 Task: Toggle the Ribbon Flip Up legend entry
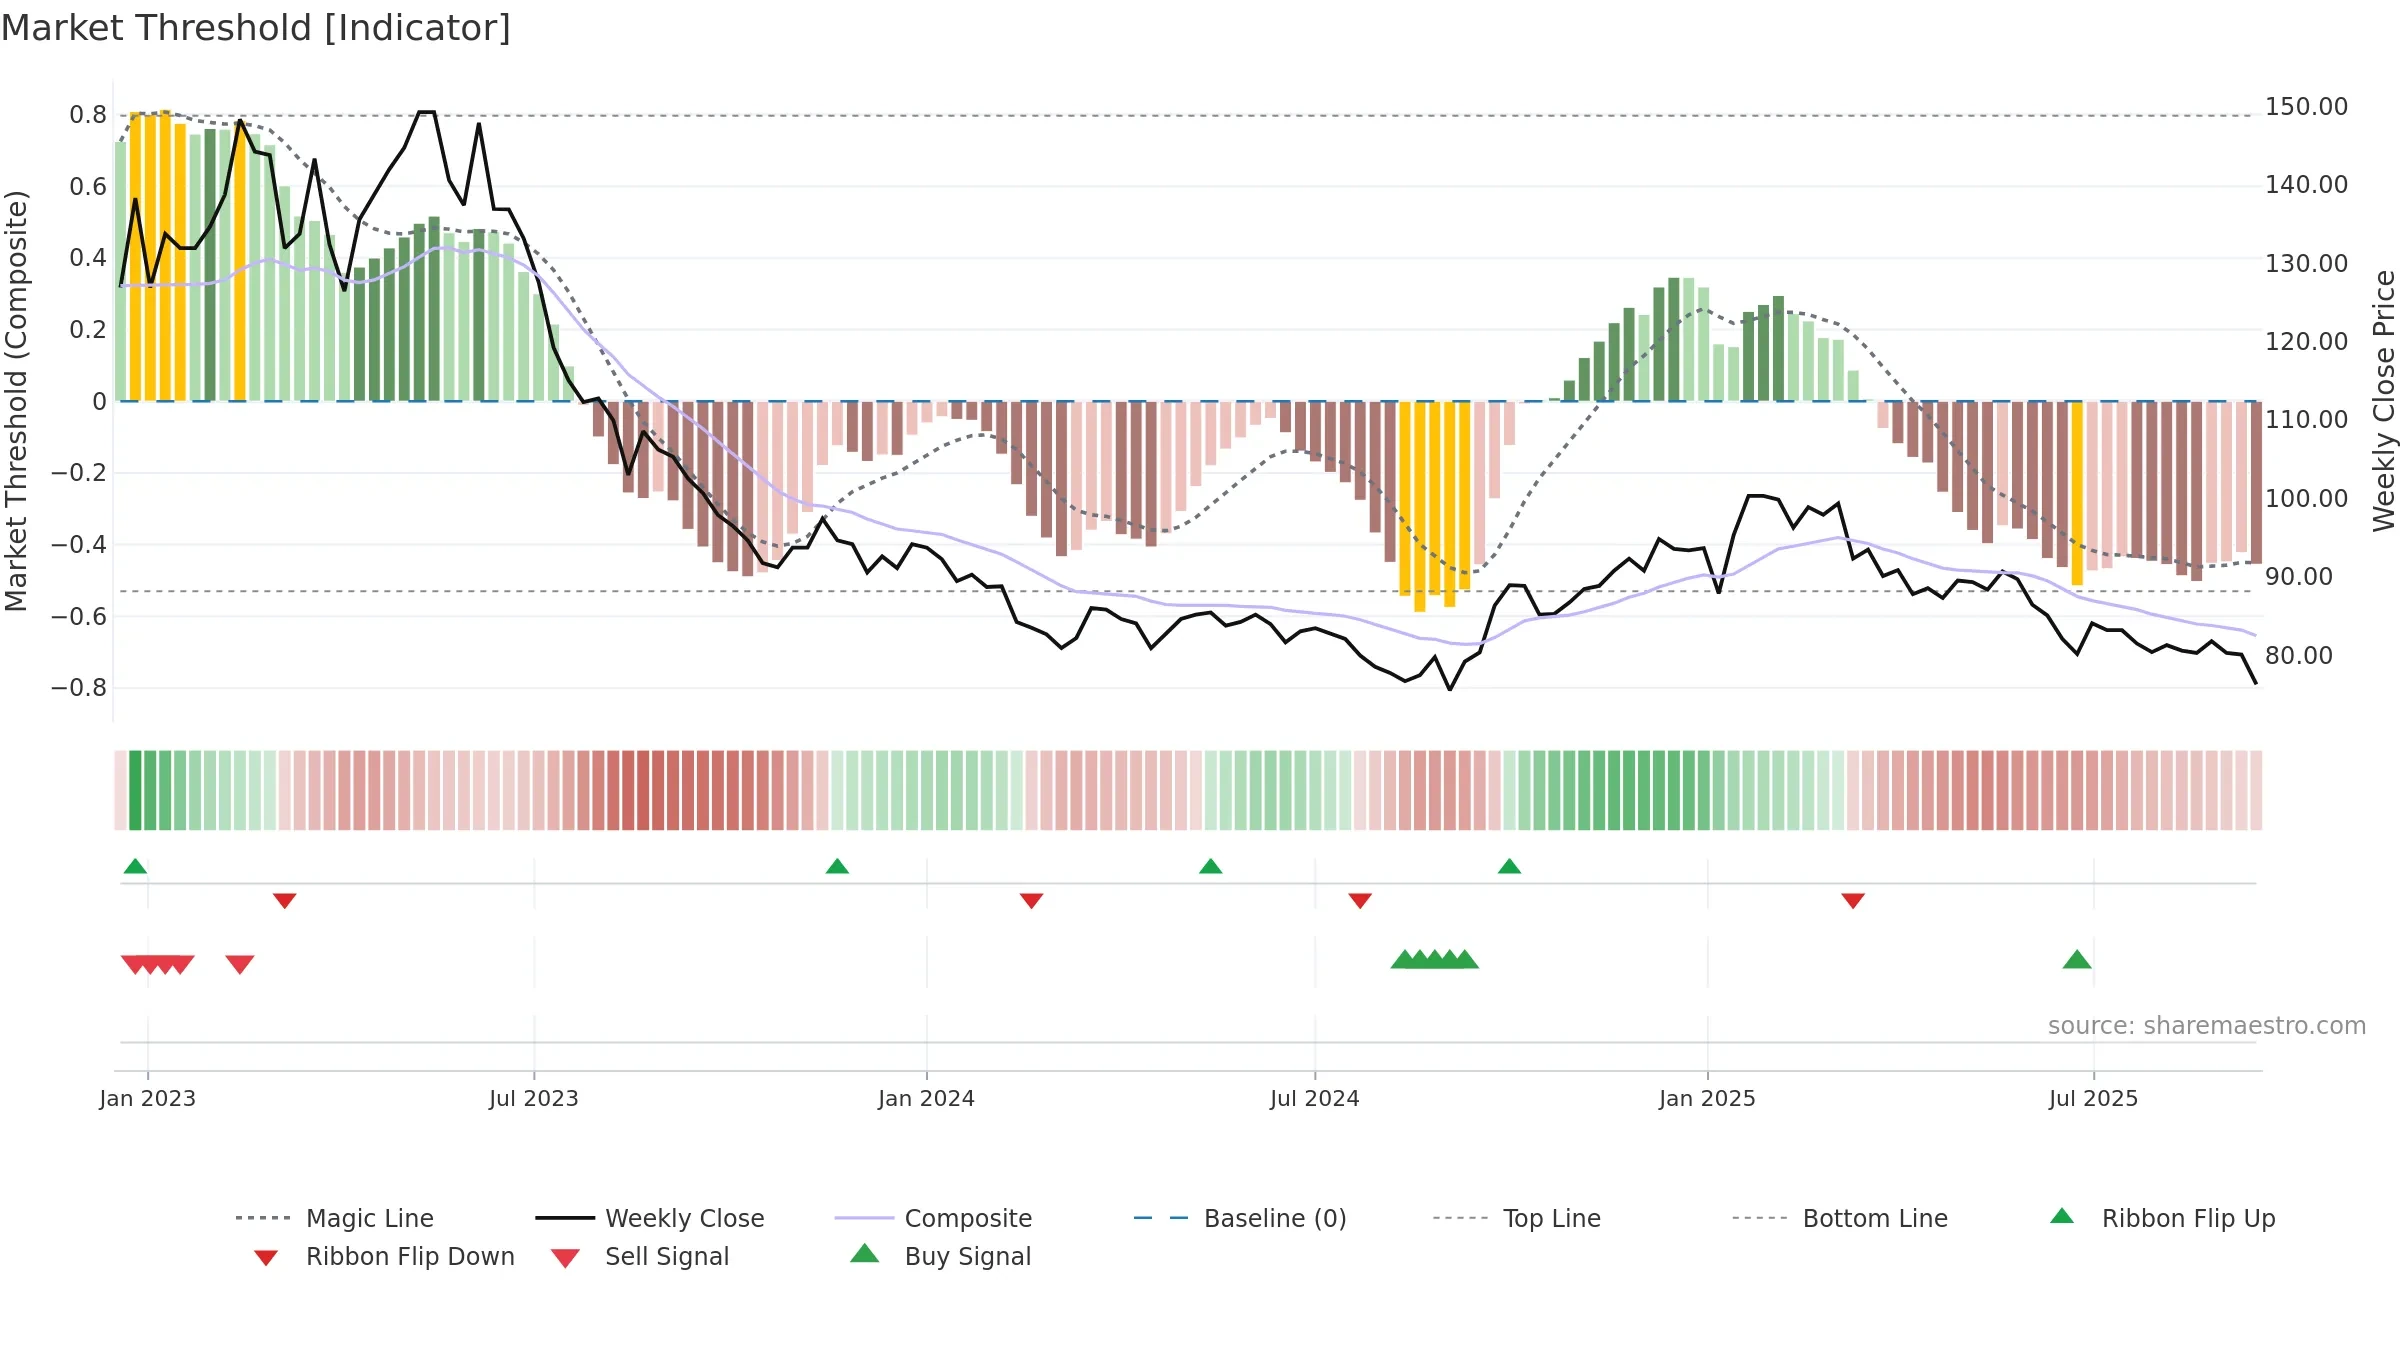[x=2162, y=1218]
